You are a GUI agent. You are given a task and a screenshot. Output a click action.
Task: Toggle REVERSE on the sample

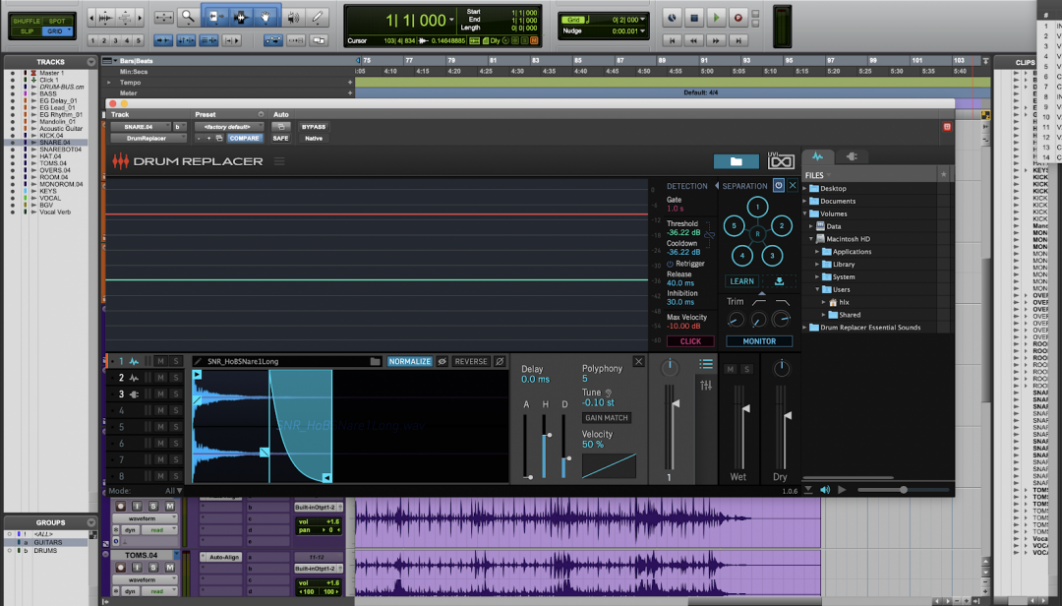tap(471, 362)
